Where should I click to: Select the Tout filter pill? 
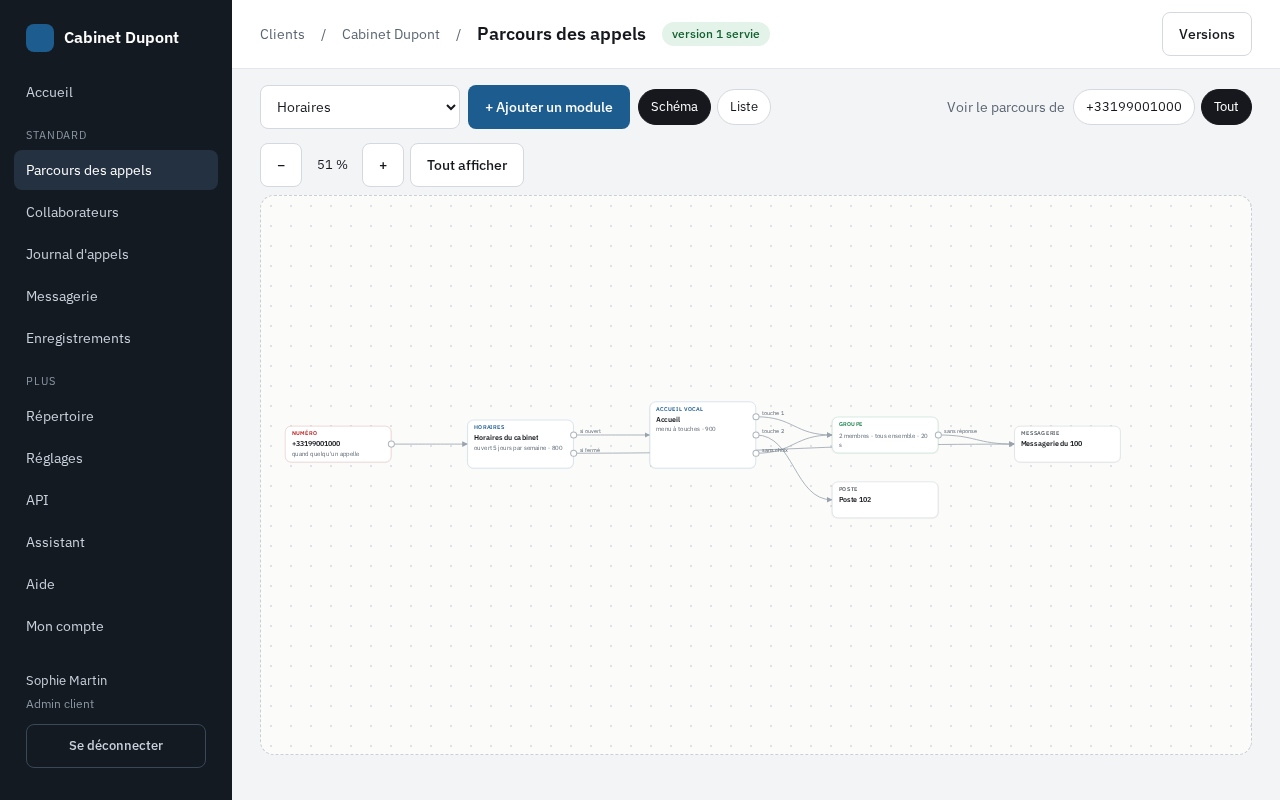coord(1226,107)
